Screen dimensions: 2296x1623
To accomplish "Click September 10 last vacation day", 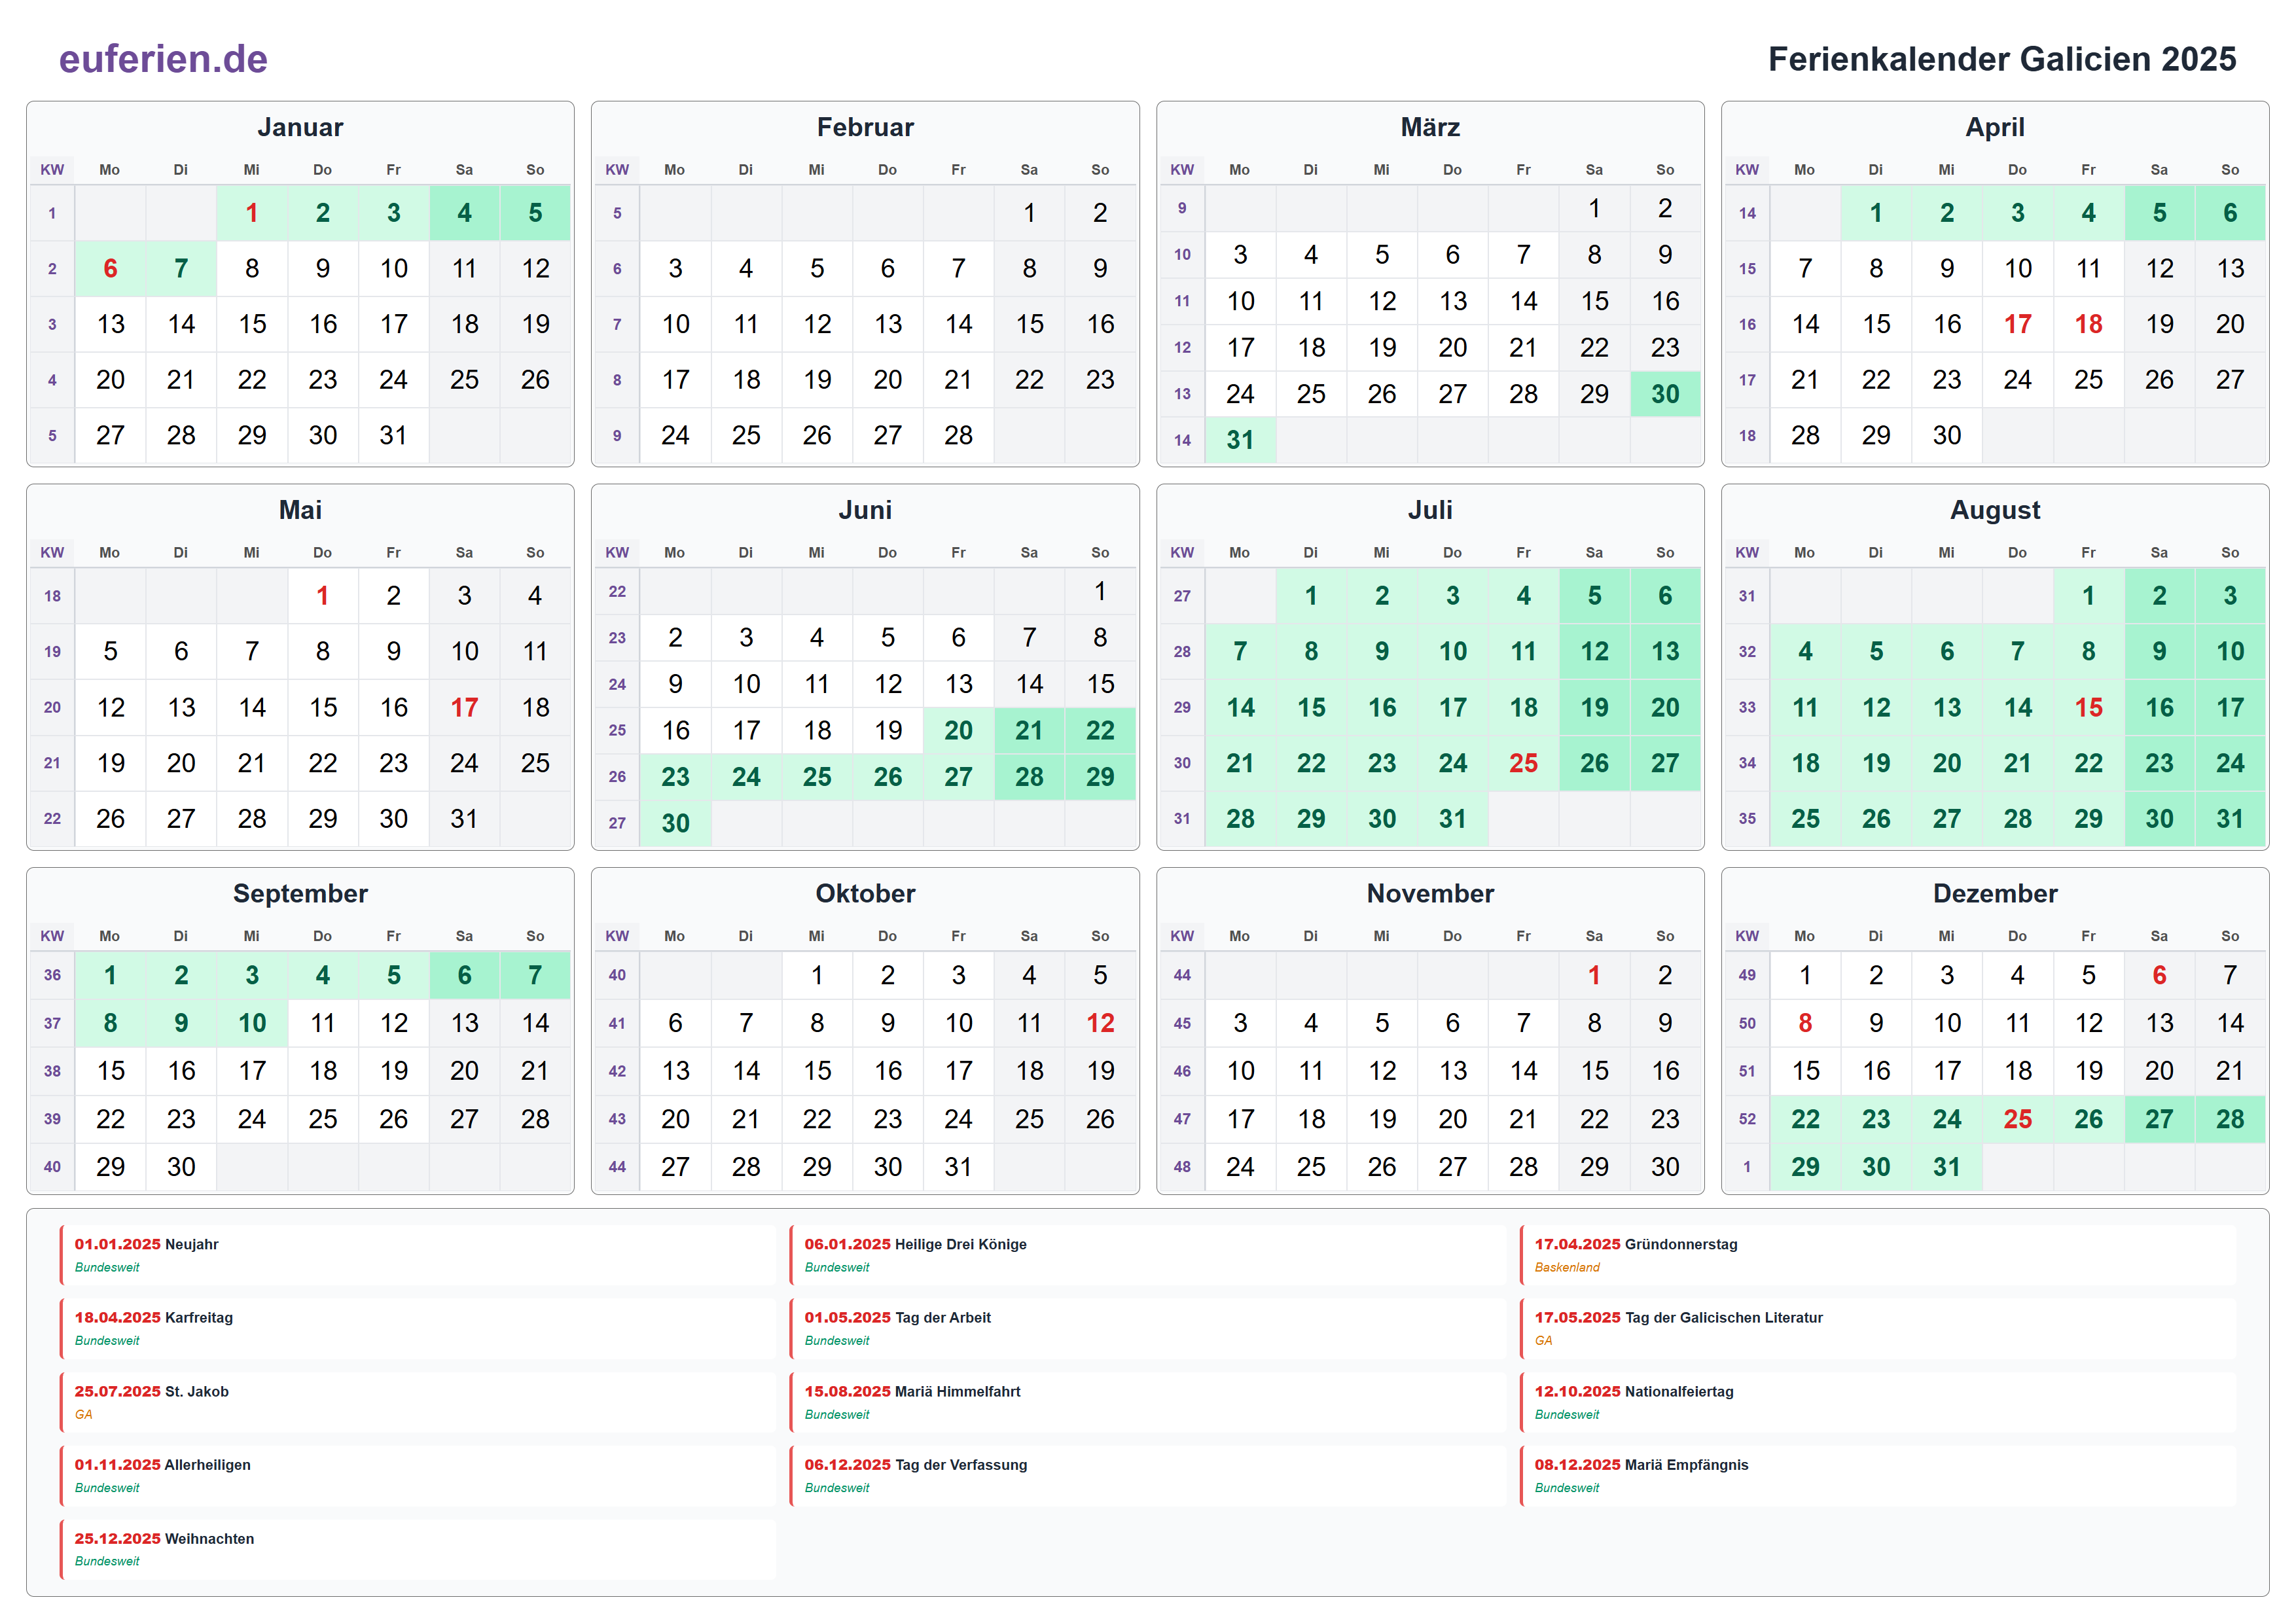I will pyautogui.click(x=252, y=1023).
